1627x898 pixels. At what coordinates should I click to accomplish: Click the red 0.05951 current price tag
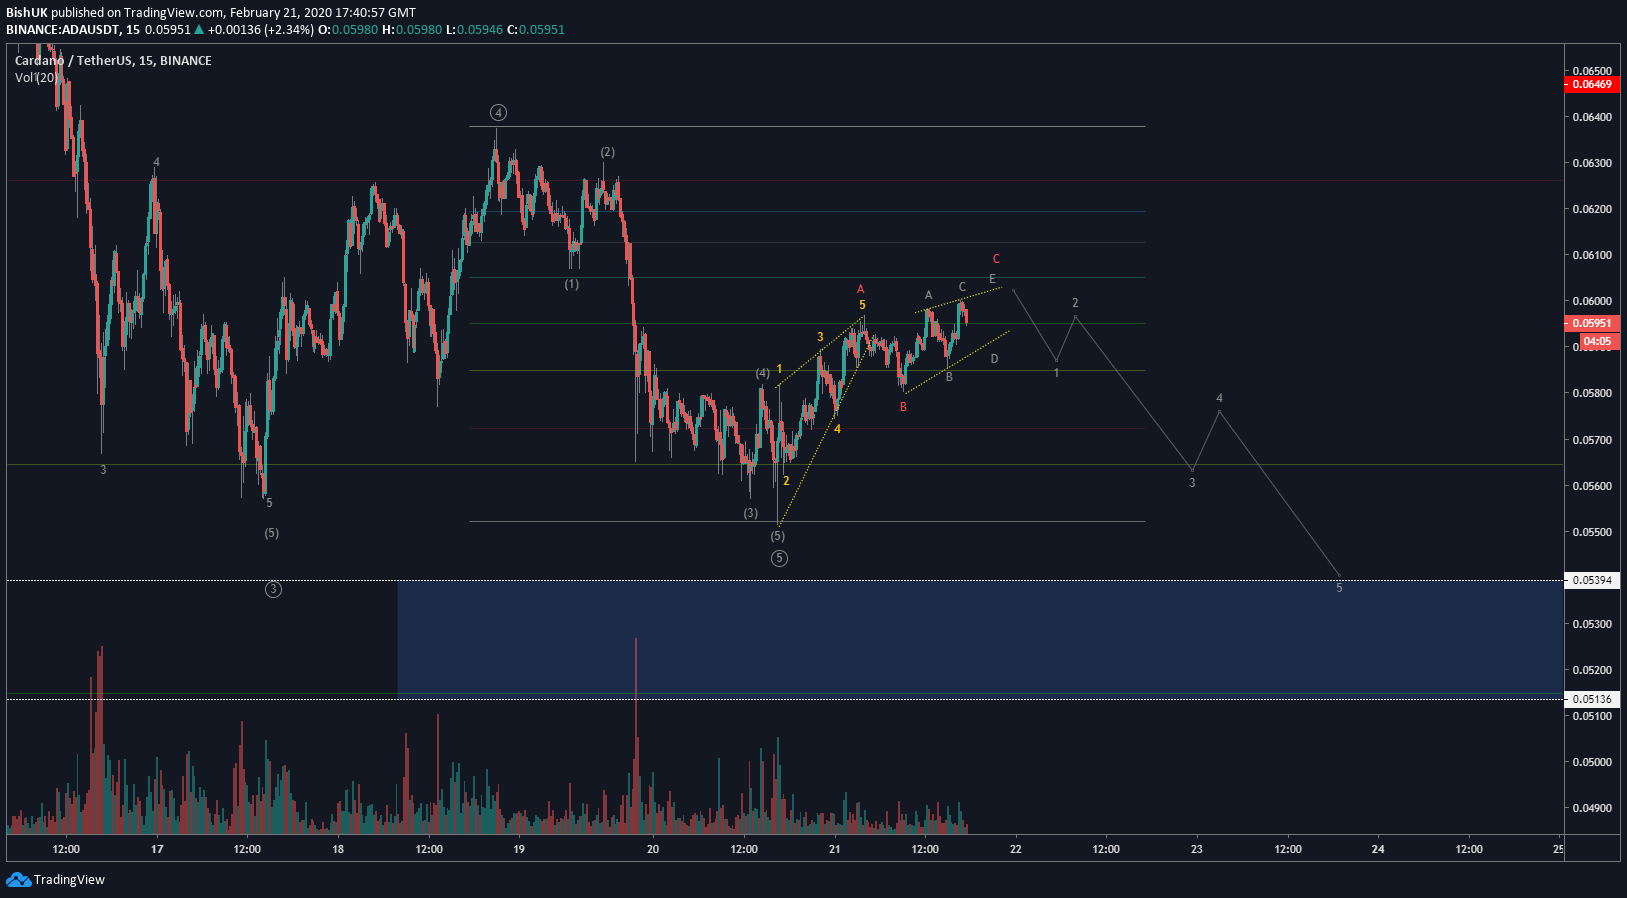[1591, 323]
